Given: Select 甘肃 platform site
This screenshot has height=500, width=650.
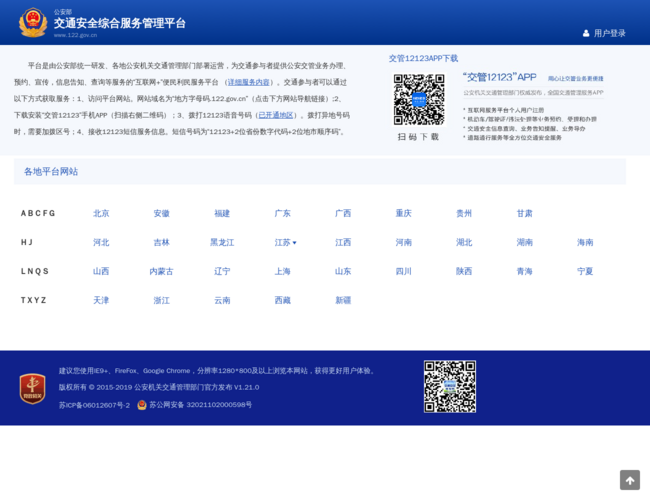Looking at the screenshot, I should coord(524,213).
